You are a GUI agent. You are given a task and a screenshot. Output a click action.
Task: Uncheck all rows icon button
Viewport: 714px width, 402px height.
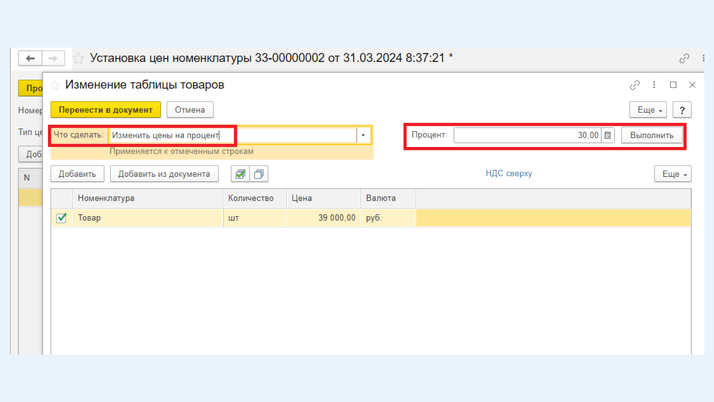(259, 174)
